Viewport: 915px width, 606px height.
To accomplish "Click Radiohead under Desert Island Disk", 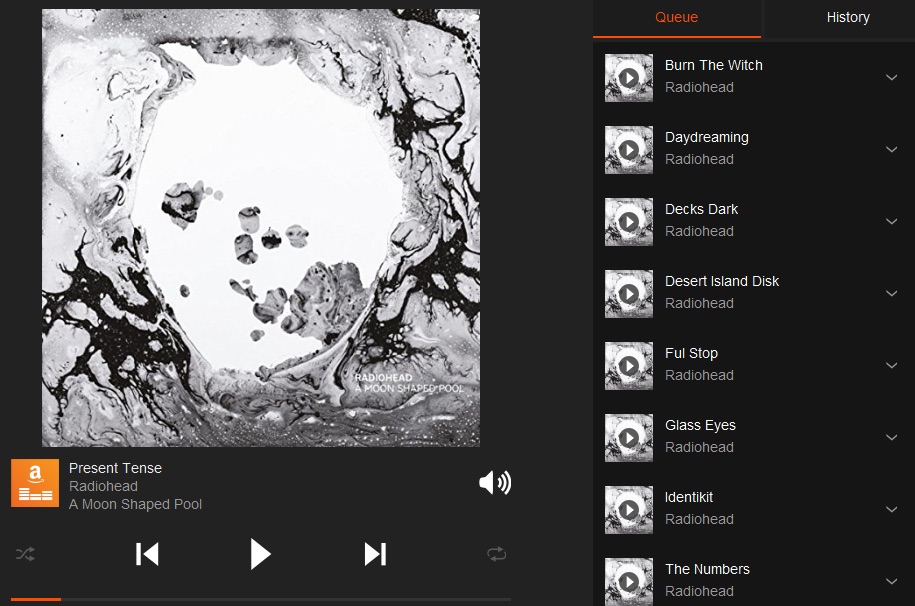I will (x=699, y=304).
